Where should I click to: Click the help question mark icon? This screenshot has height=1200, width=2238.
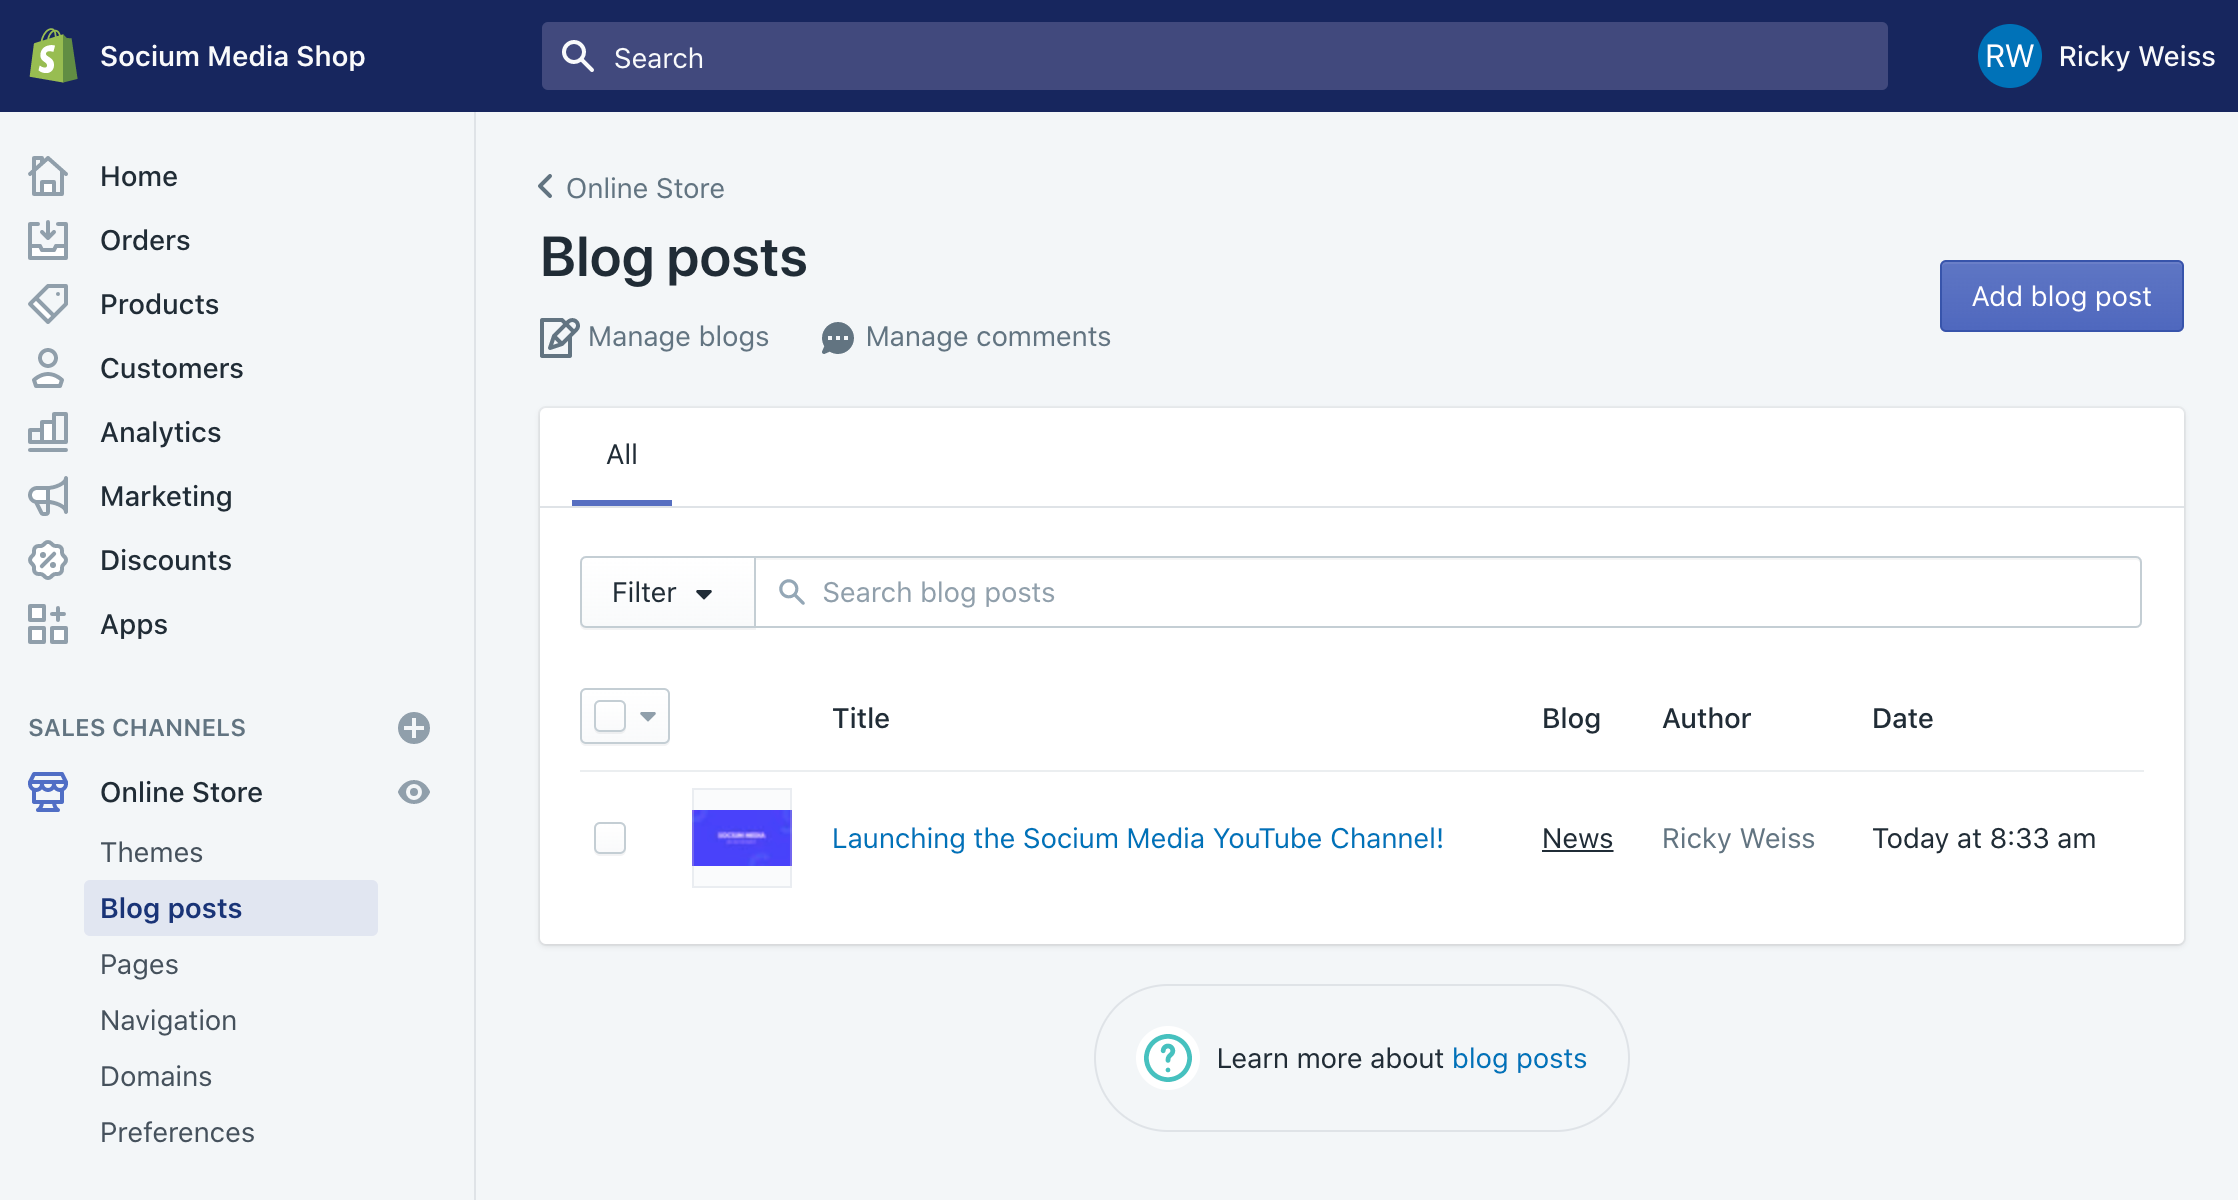[x=1168, y=1058]
